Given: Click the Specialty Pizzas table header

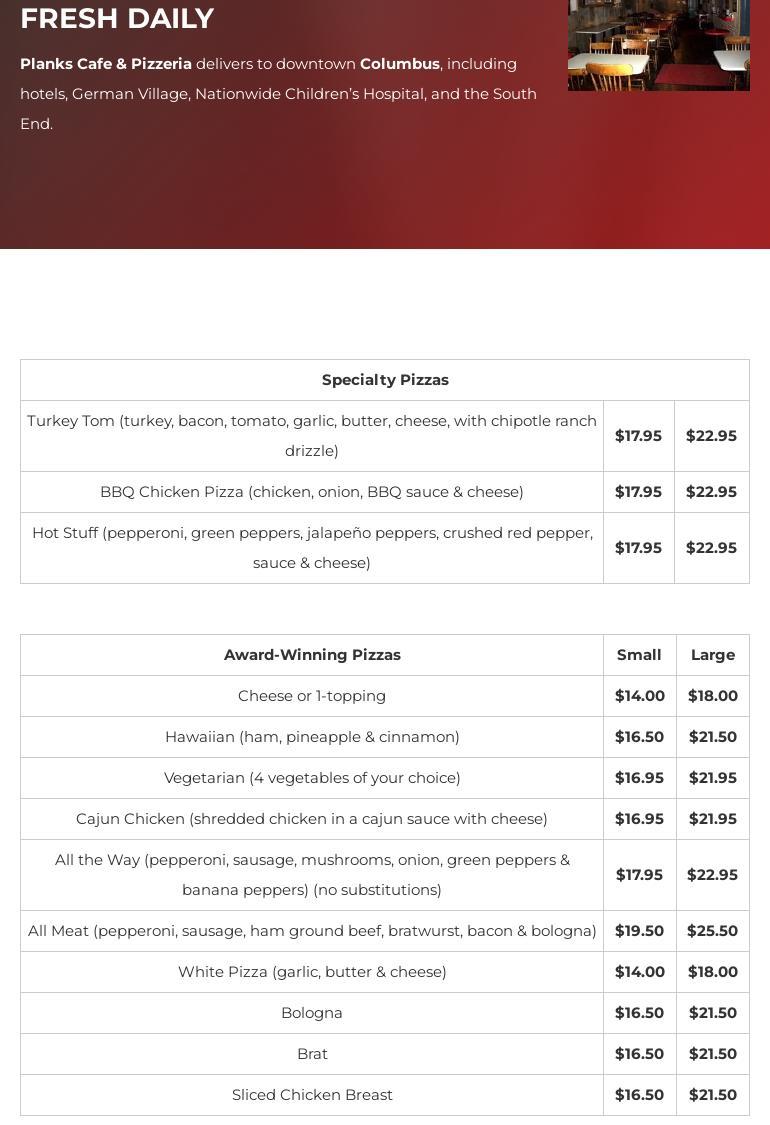Looking at the screenshot, I should click(385, 380).
